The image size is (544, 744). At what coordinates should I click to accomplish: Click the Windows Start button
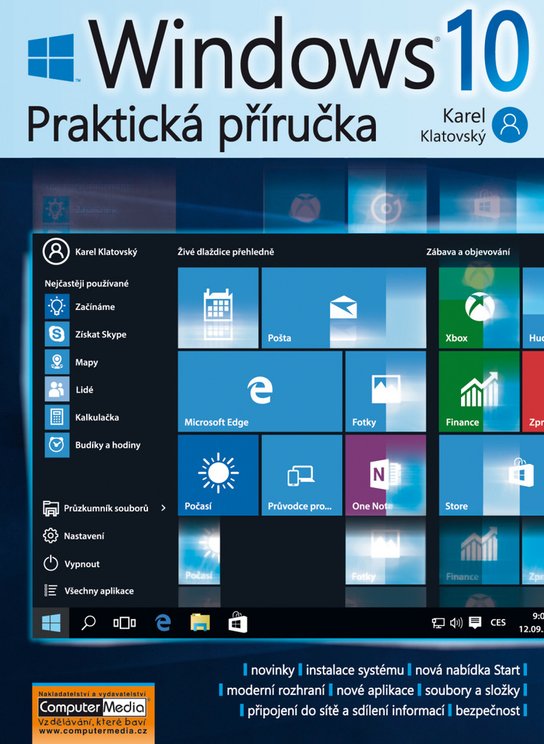coord(51,623)
